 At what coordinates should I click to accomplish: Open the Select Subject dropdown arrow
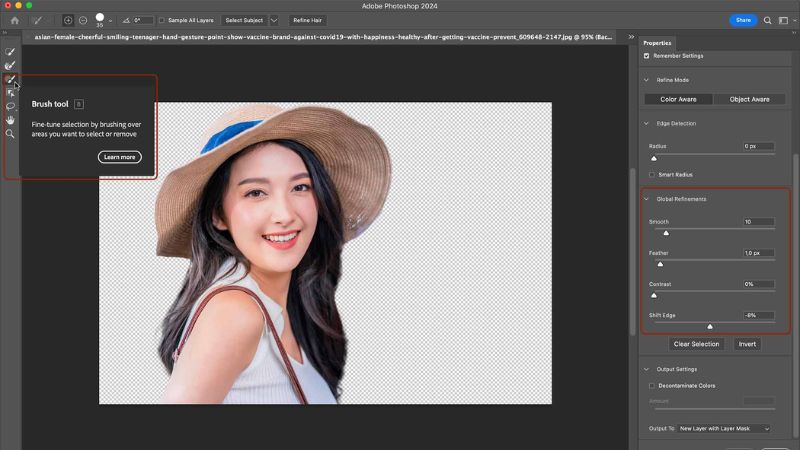(x=274, y=20)
